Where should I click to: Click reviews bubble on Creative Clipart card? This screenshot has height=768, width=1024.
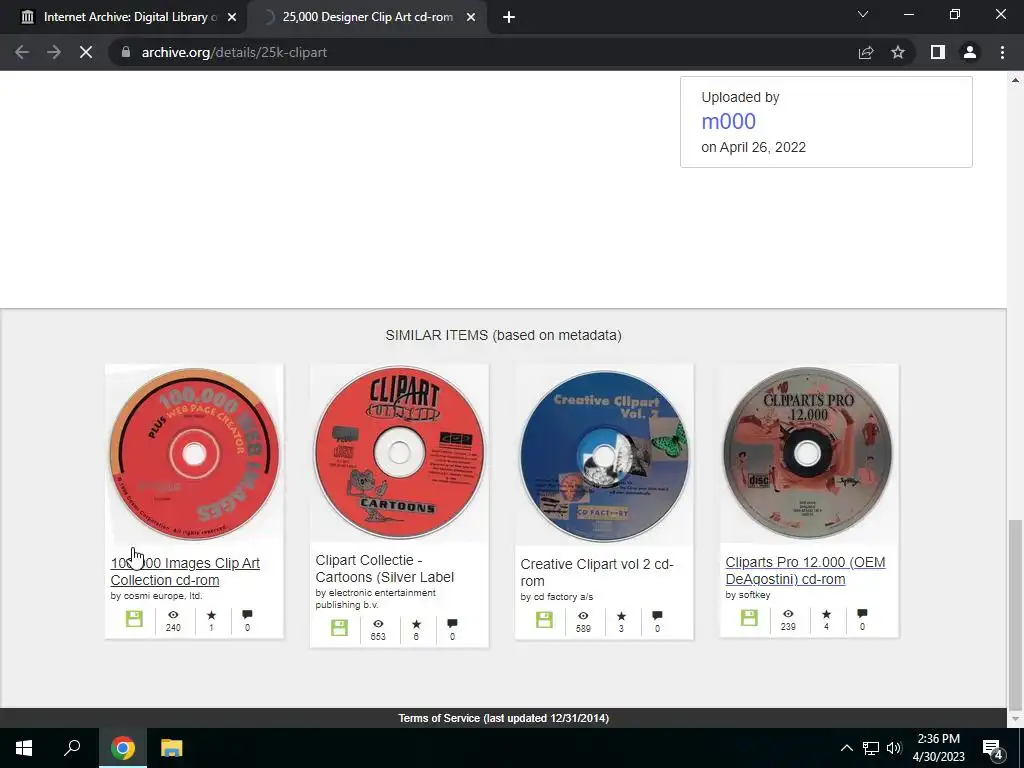coord(657,616)
